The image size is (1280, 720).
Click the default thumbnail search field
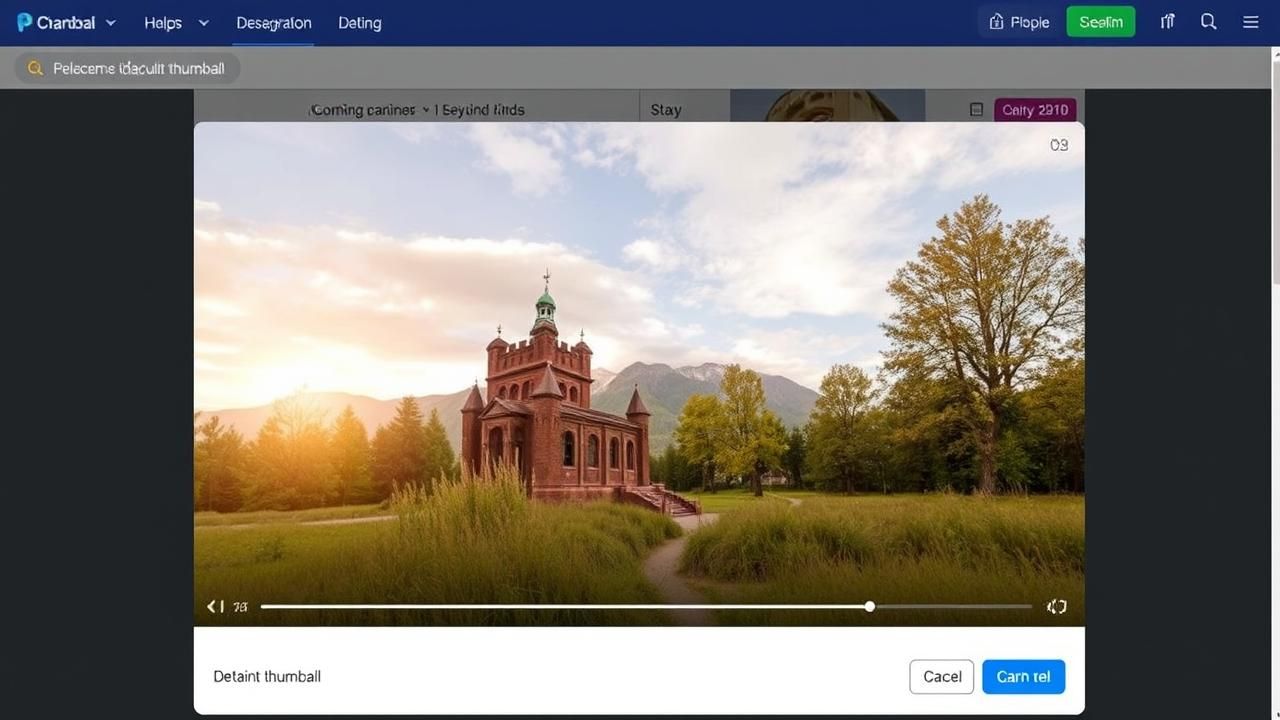tap(138, 68)
